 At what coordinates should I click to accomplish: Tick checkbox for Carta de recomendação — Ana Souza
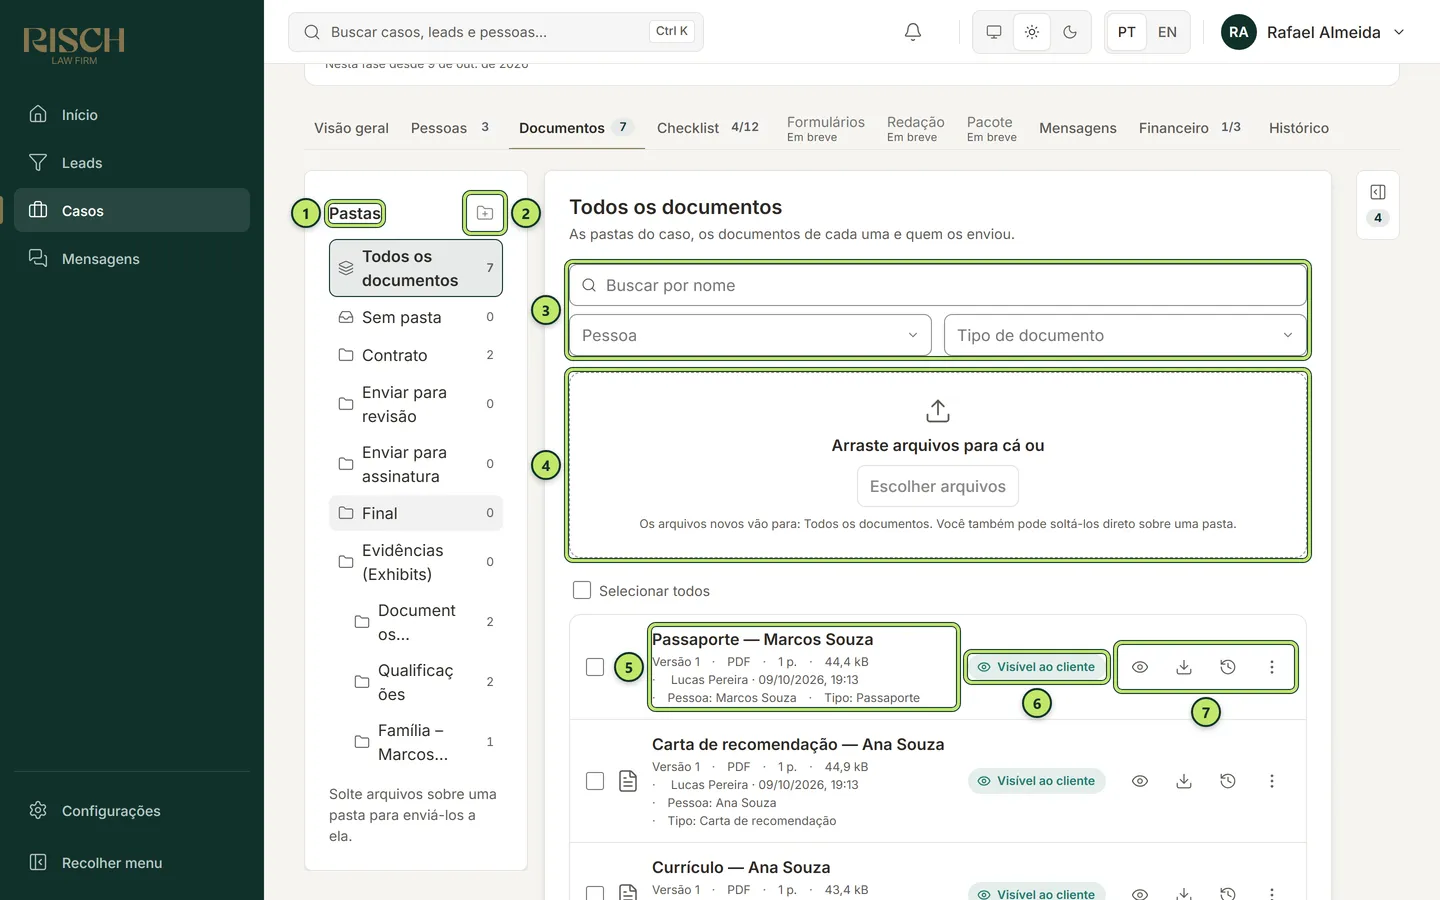tap(595, 781)
